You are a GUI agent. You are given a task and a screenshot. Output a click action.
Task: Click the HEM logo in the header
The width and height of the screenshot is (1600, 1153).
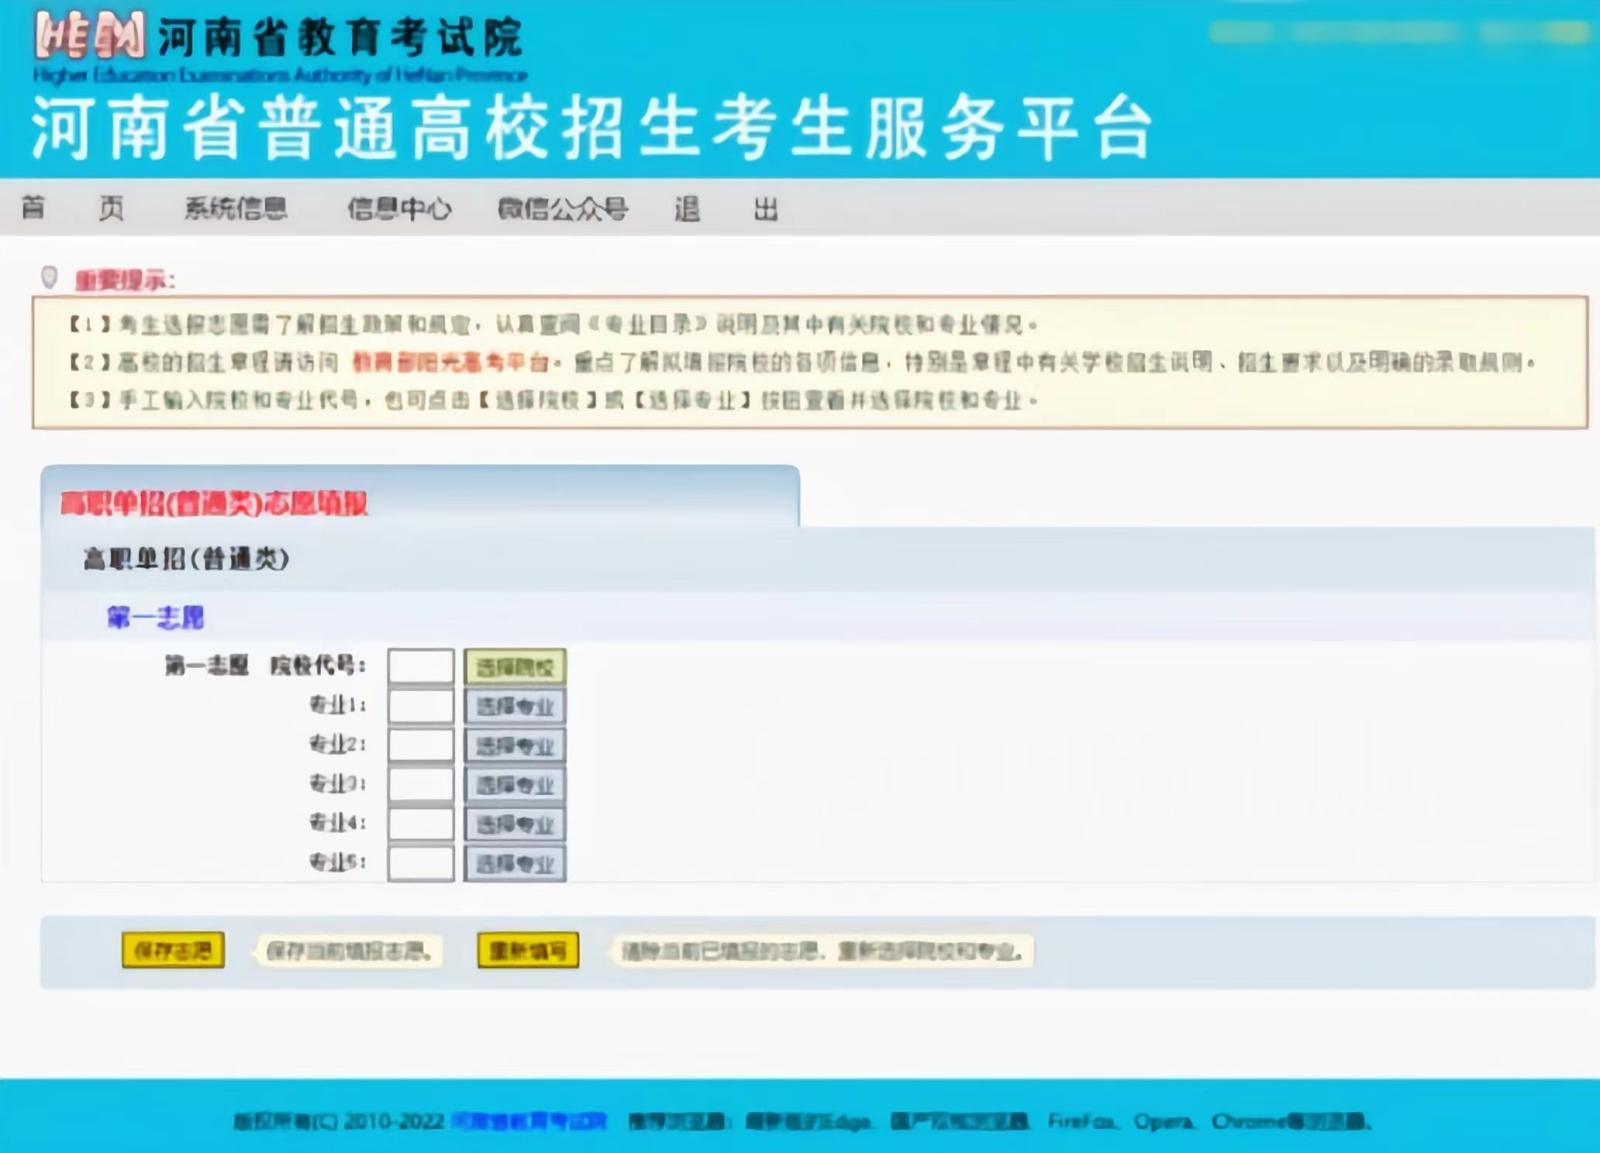tap(90, 37)
